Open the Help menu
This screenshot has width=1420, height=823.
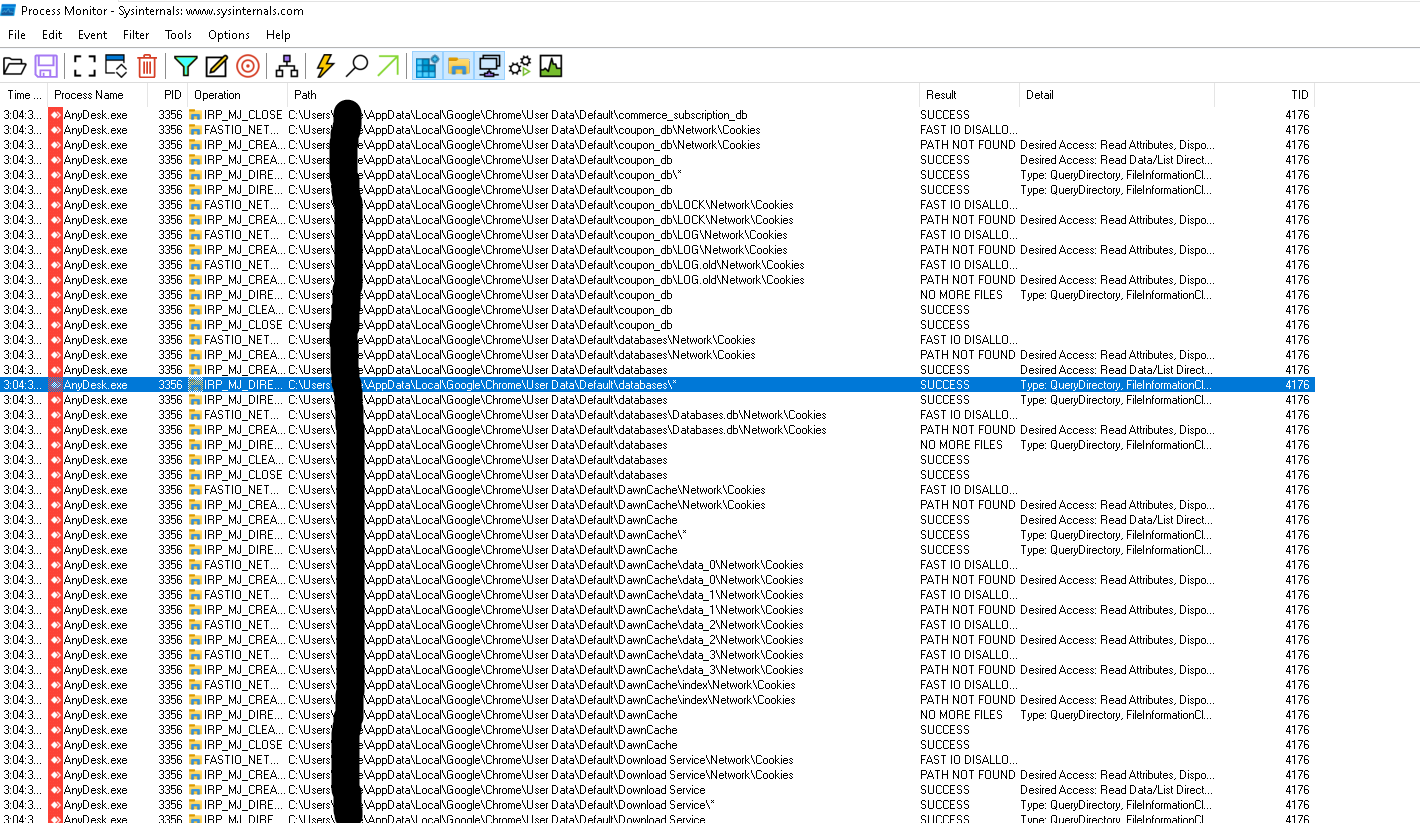point(278,35)
